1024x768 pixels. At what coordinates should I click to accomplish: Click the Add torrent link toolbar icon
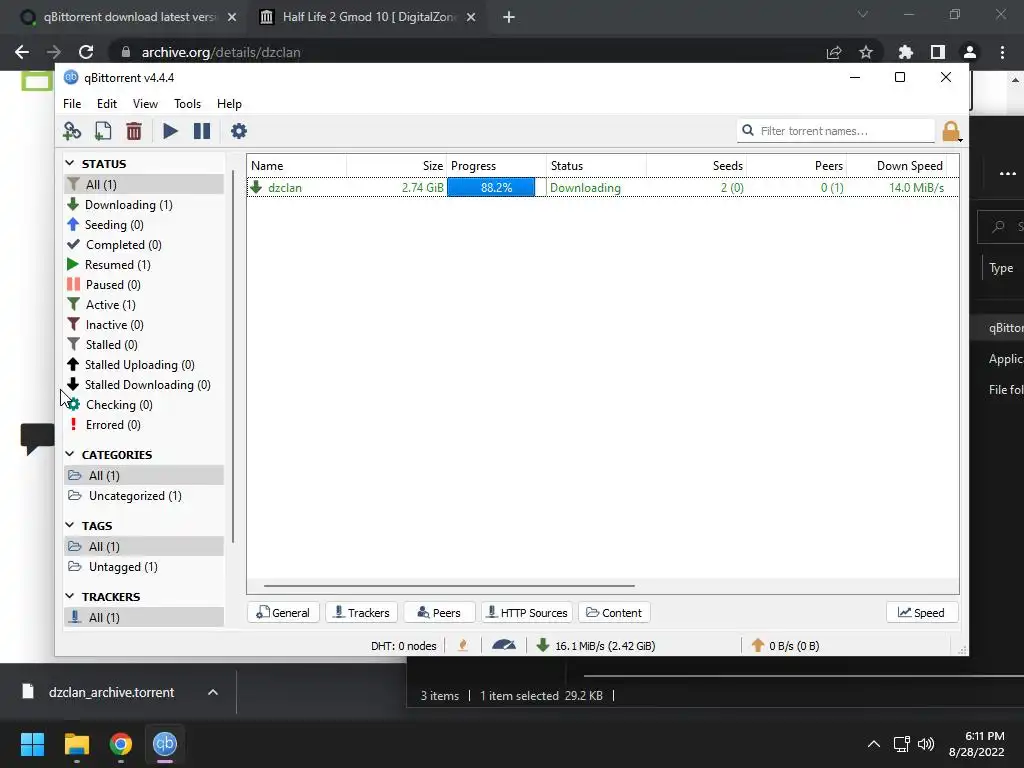[72, 131]
